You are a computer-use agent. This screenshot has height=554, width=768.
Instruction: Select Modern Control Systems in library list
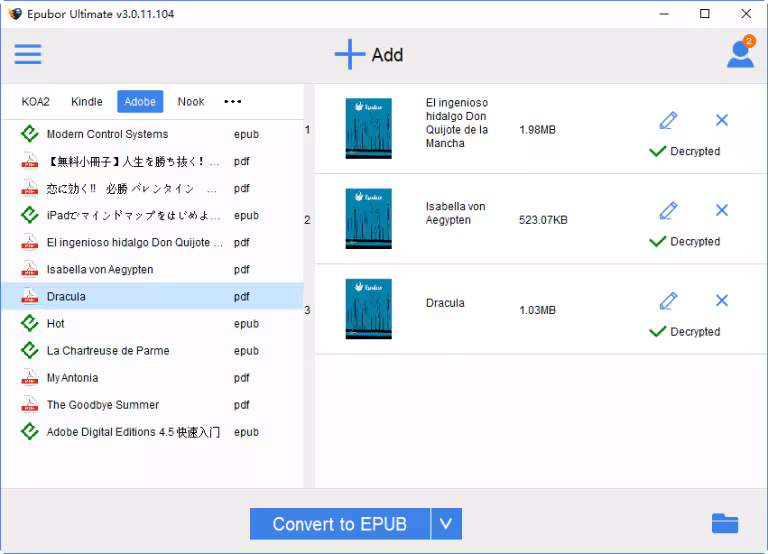(x=153, y=134)
